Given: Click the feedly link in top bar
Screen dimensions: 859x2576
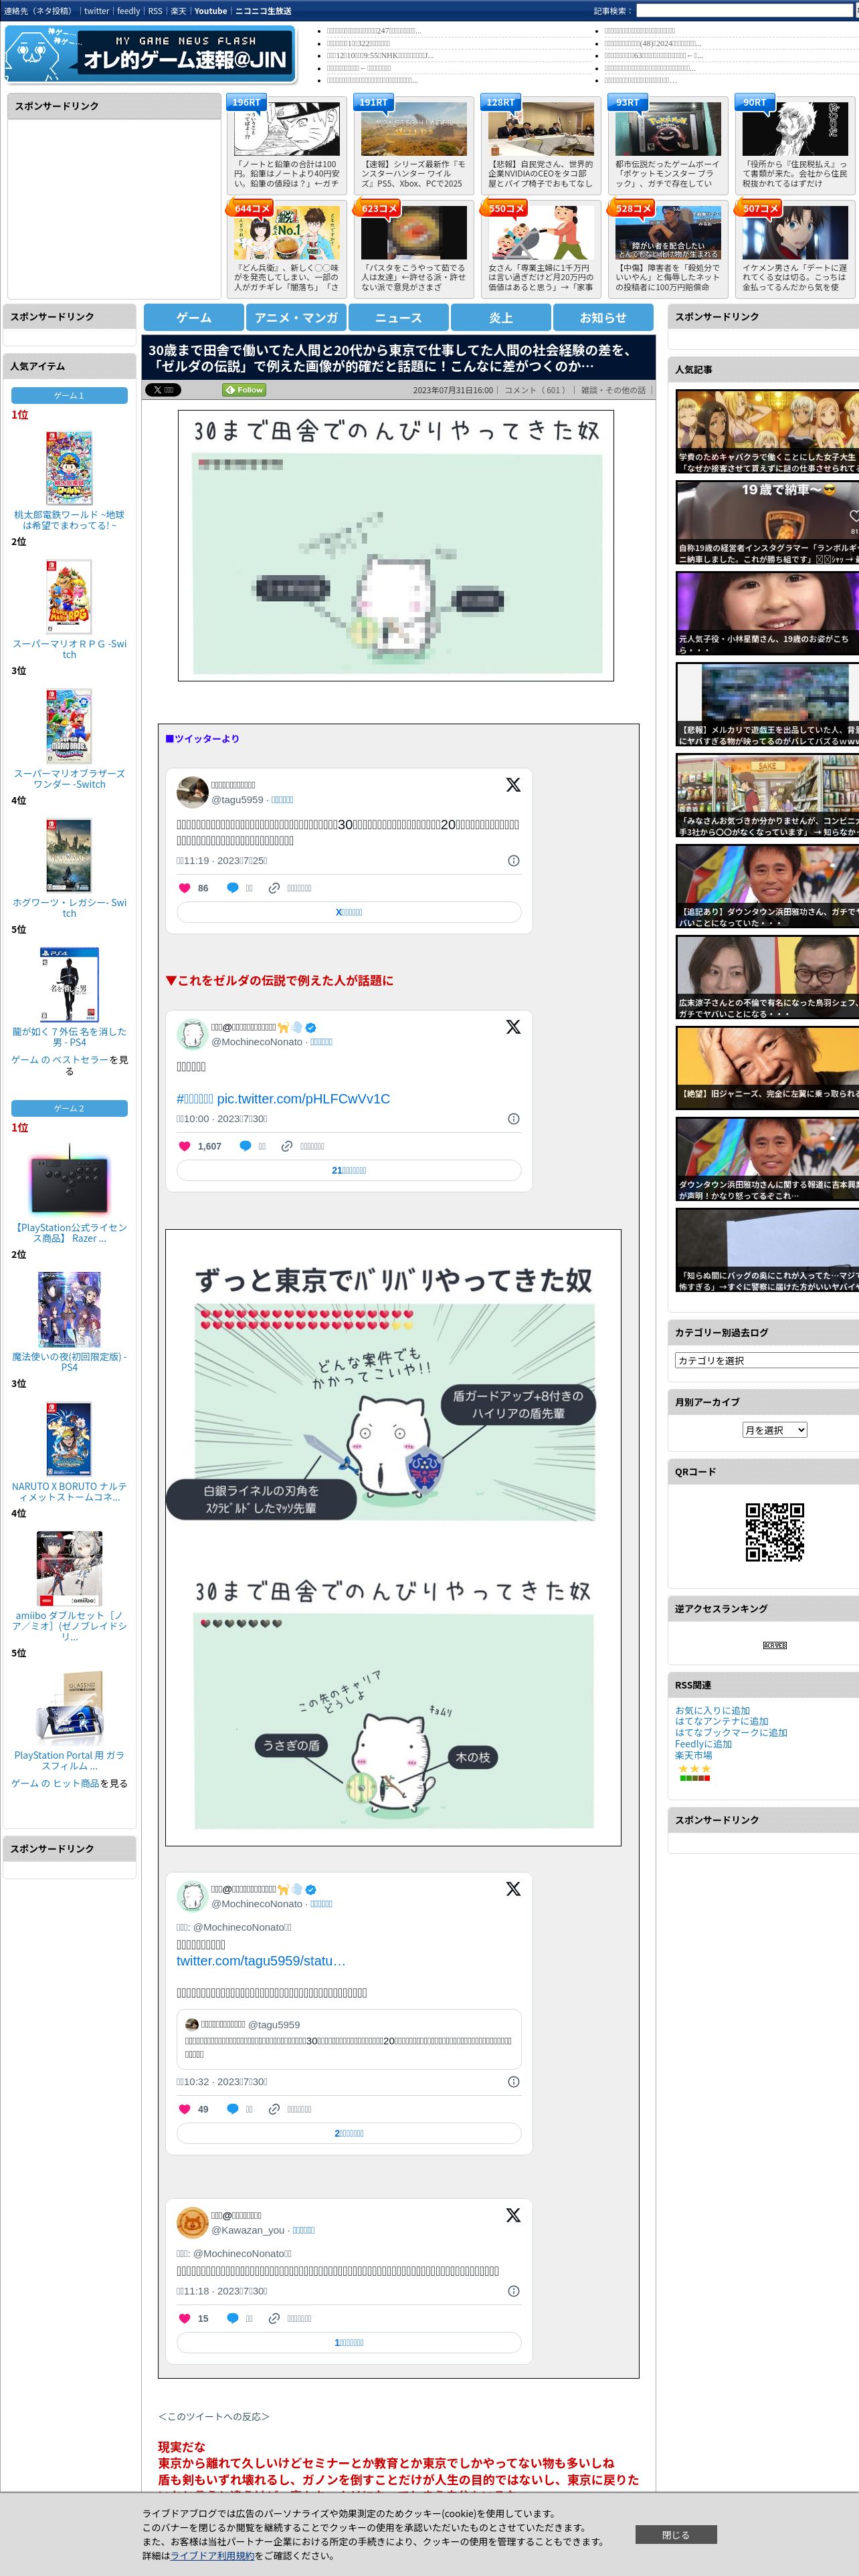Looking at the screenshot, I should click(128, 11).
